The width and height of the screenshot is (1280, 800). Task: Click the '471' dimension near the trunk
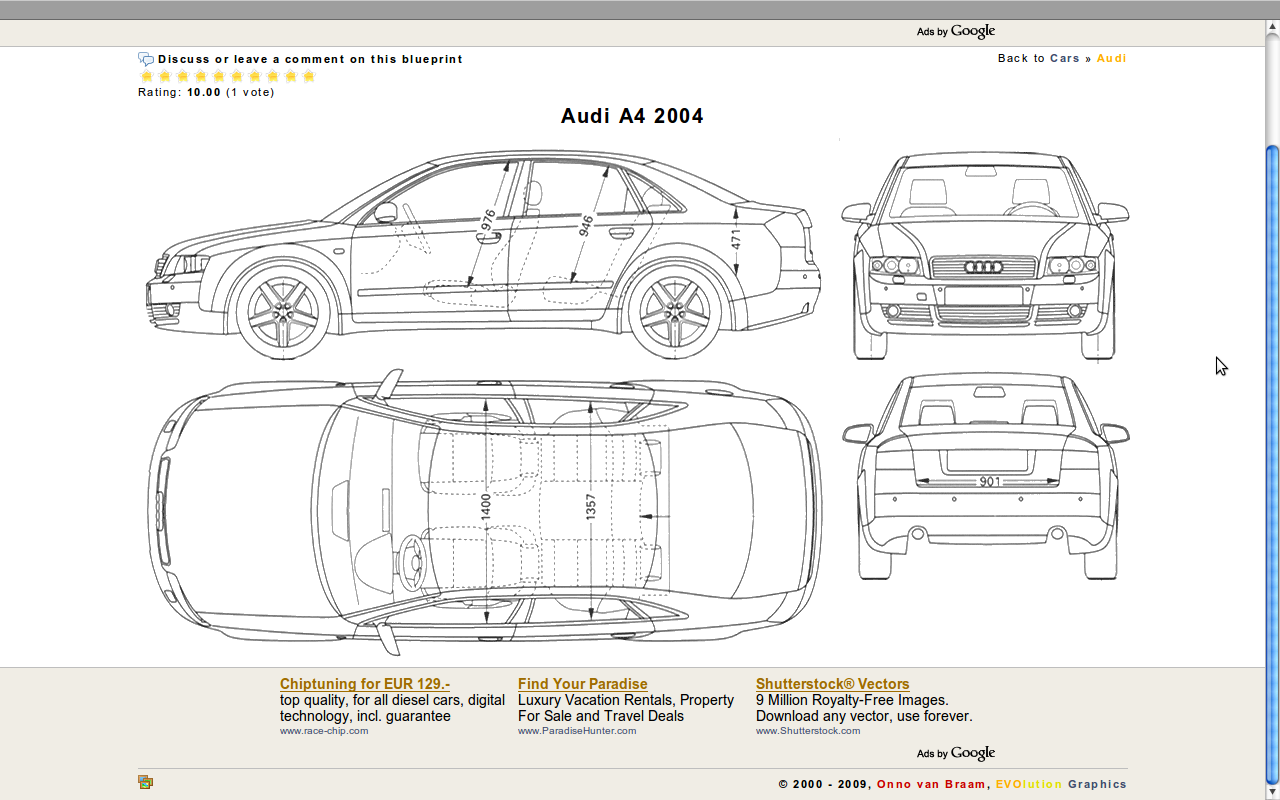click(735, 241)
